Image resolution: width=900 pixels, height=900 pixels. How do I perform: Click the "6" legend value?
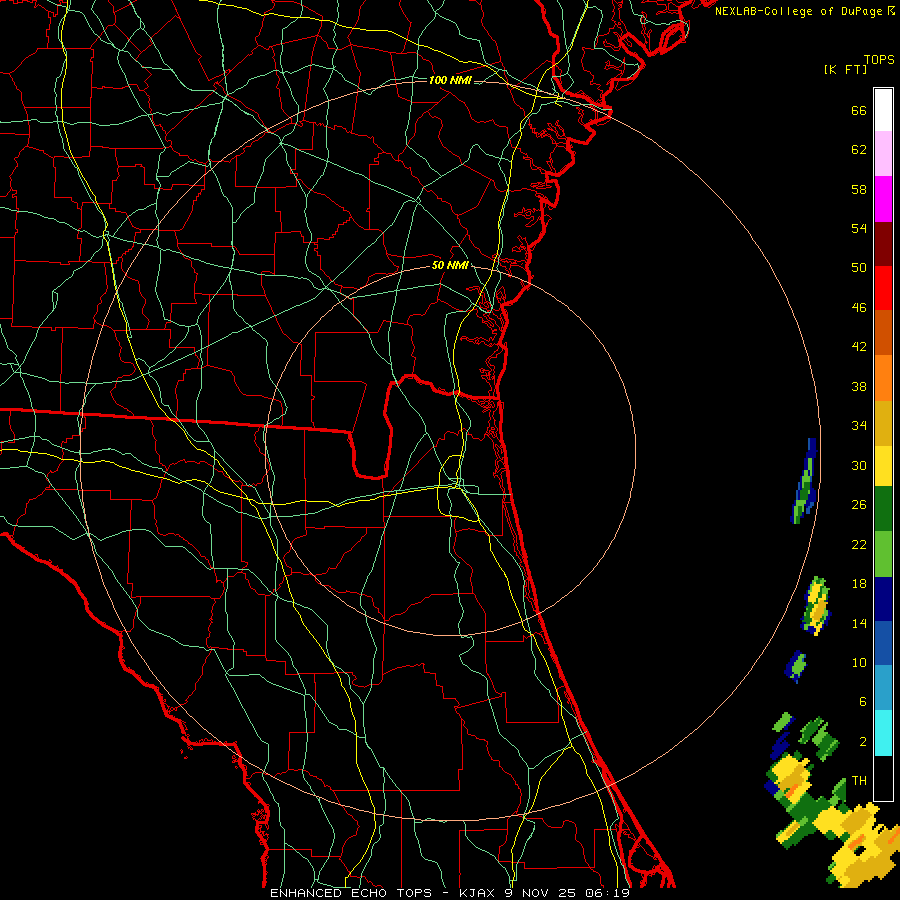(863, 702)
